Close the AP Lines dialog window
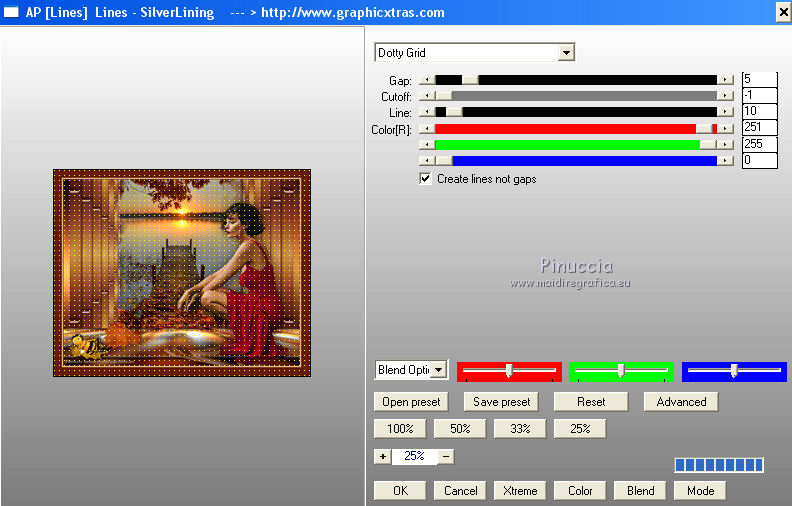792x506 pixels. pyautogui.click(x=782, y=12)
